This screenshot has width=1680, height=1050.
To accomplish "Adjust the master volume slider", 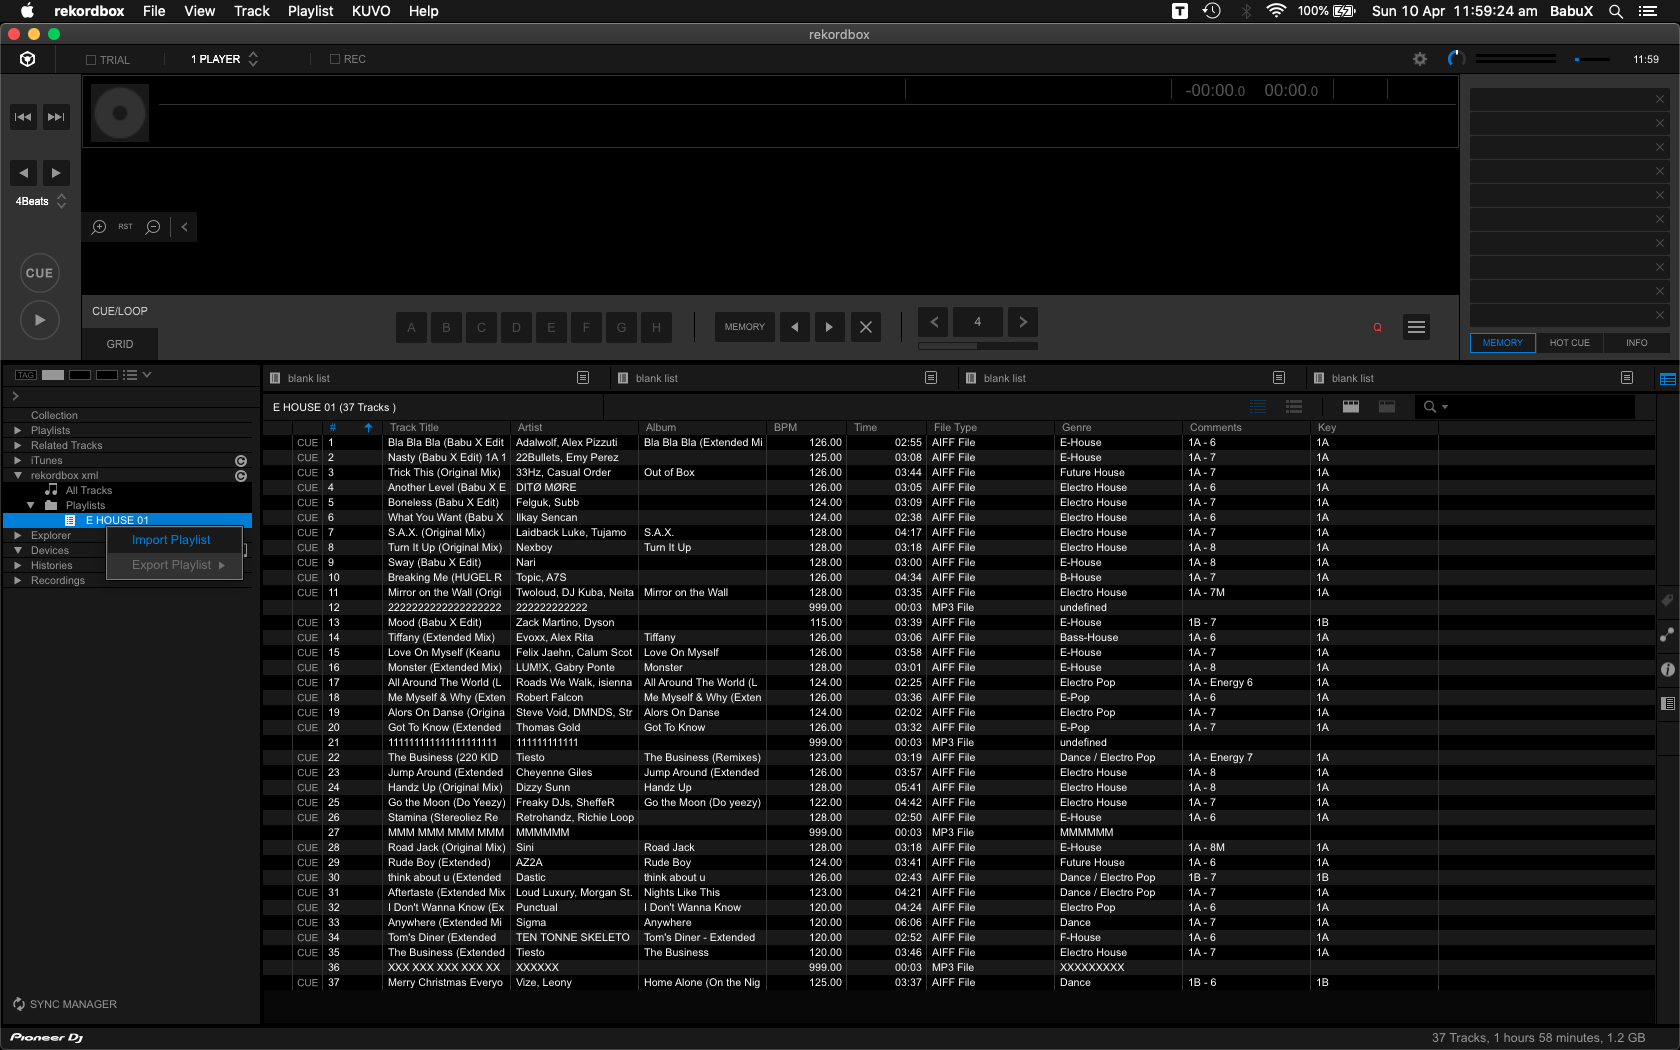I will [1590, 59].
